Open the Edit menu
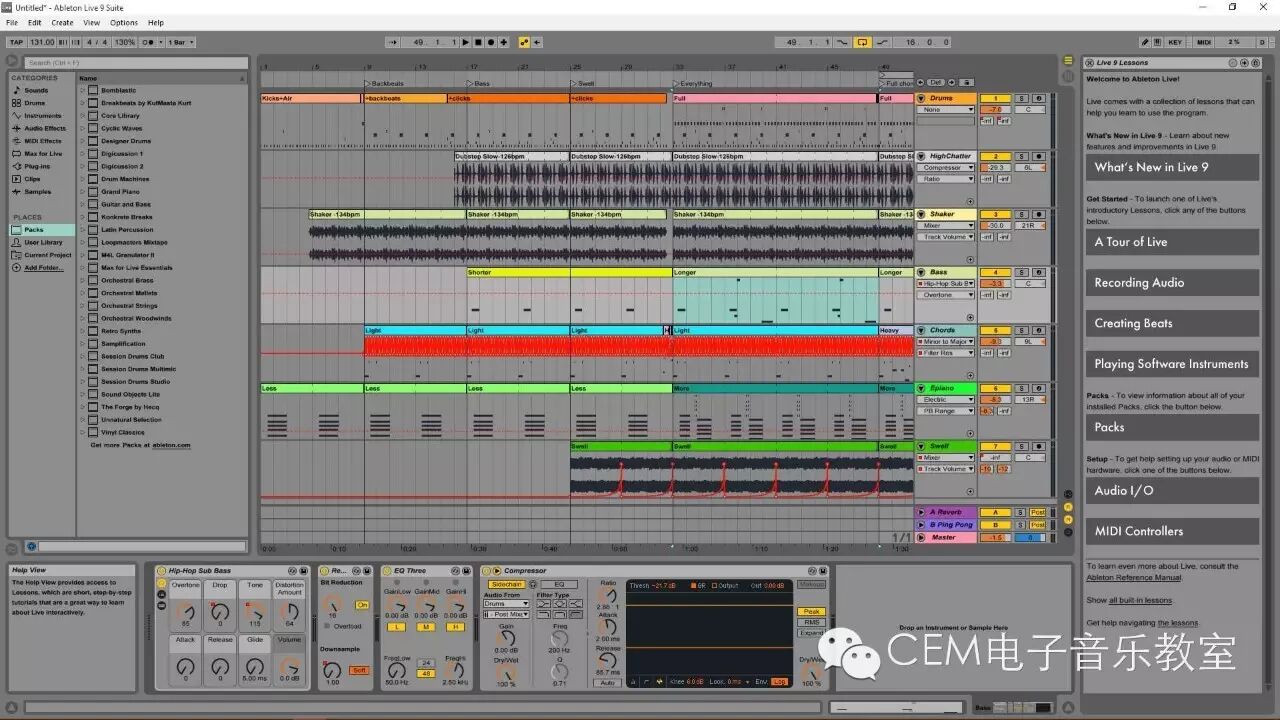 point(35,22)
